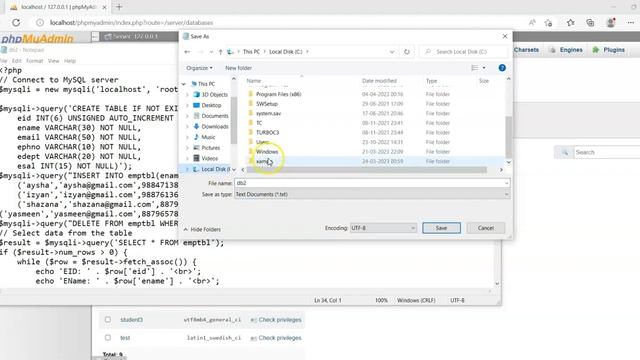Click New folder in Save As
This screenshot has height=360, width=640.
[238, 68]
